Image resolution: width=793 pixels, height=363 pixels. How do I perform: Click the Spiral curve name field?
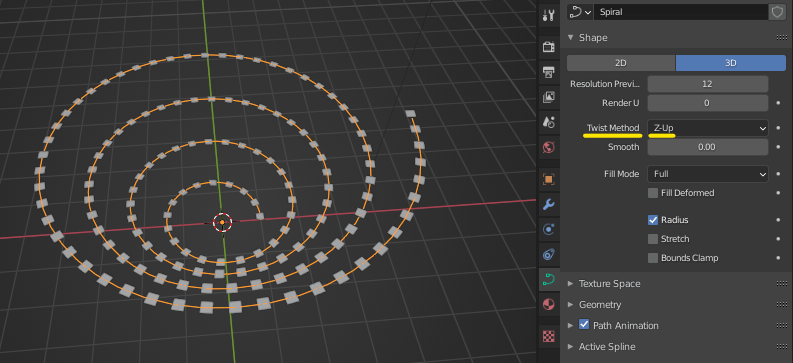click(681, 12)
